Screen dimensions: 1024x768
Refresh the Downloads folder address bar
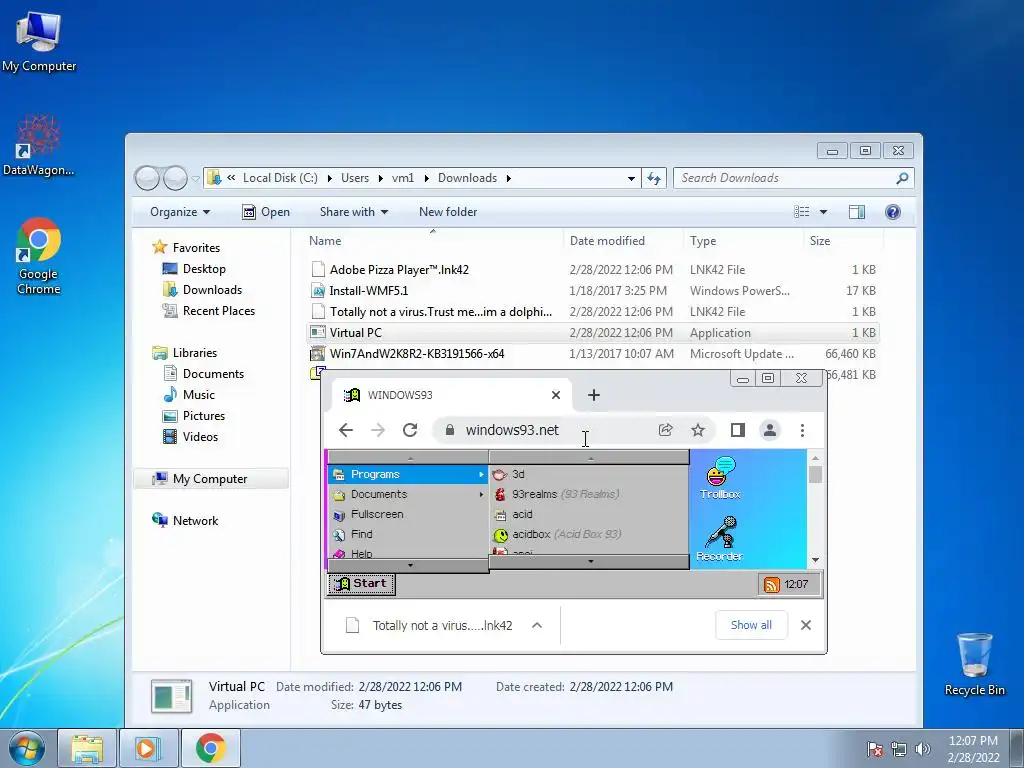point(654,178)
